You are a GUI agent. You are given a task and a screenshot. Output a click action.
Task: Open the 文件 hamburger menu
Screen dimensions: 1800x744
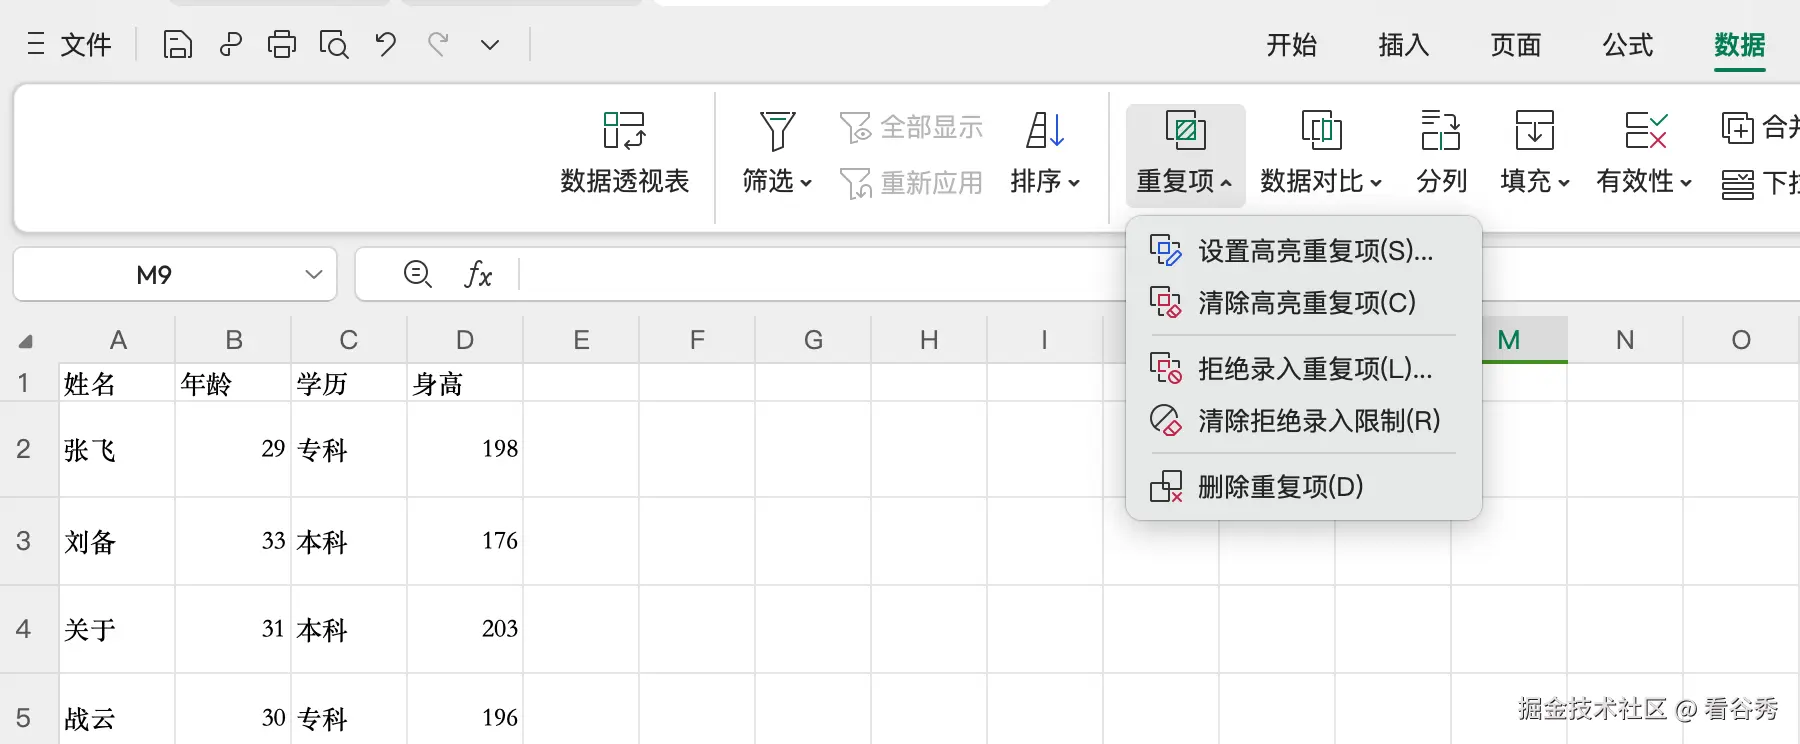pos(68,44)
